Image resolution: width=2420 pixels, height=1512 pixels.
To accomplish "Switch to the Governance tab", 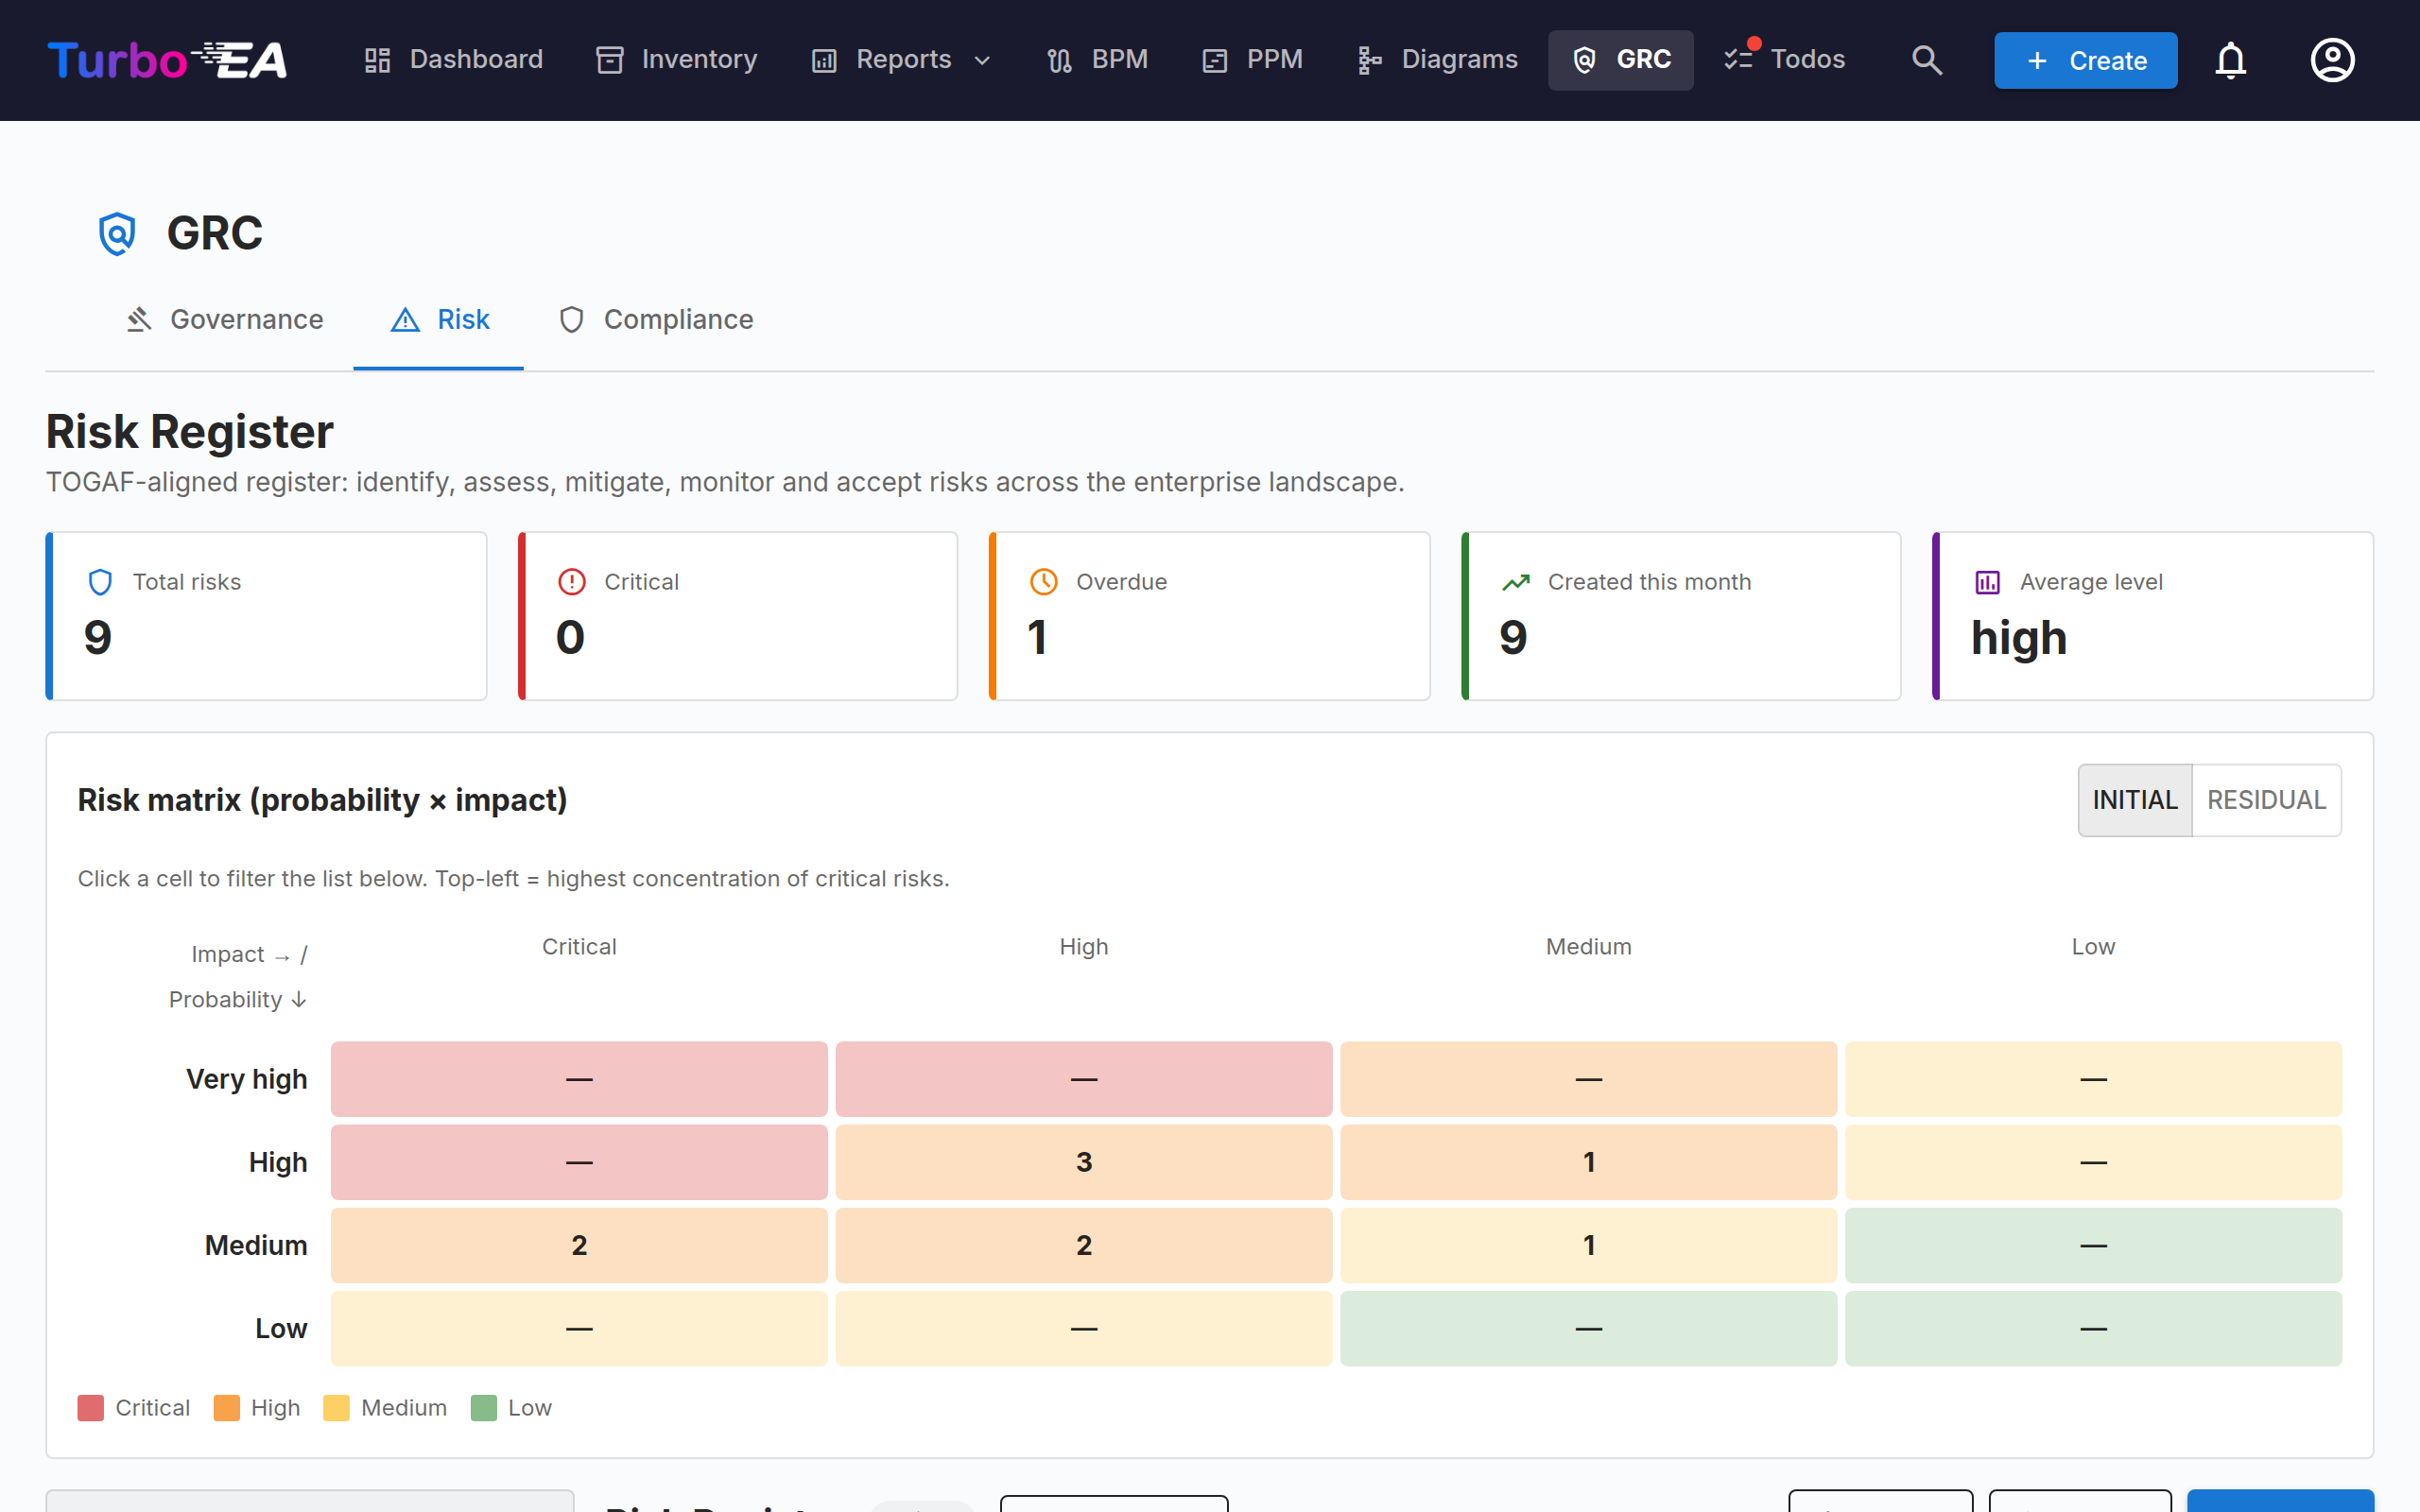I will click(224, 320).
